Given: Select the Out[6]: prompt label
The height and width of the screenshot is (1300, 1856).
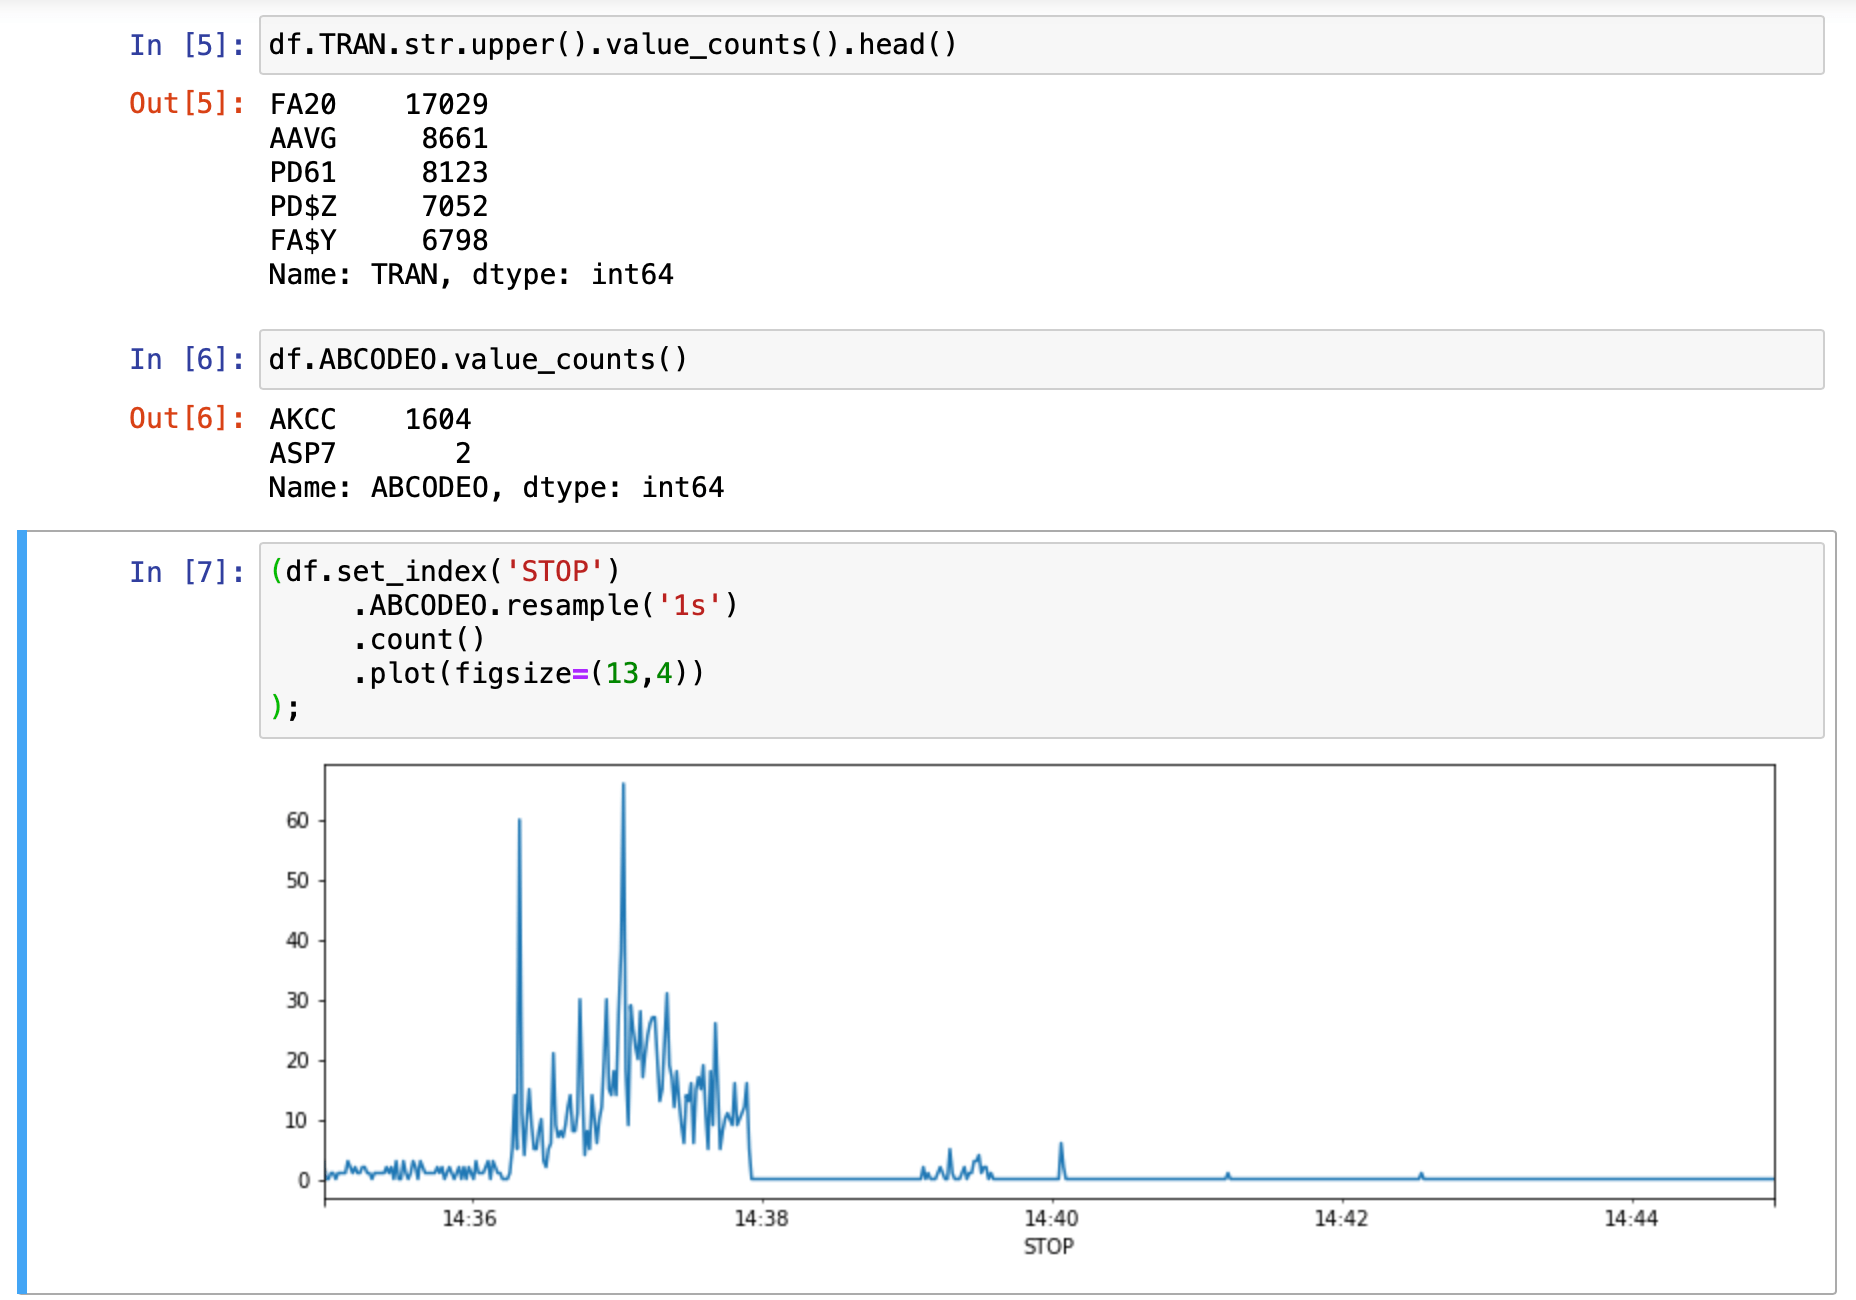Looking at the screenshot, I should pos(187,418).
